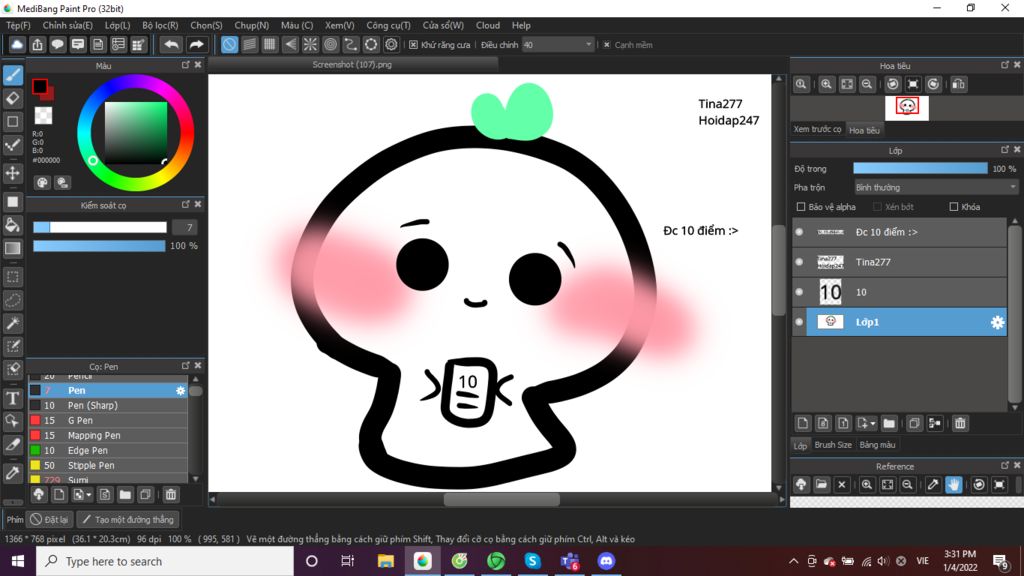Toggle the Cạnh mềm checkbox
Viewport: 1024px width, 576px height.
click(x=607, y=45)
